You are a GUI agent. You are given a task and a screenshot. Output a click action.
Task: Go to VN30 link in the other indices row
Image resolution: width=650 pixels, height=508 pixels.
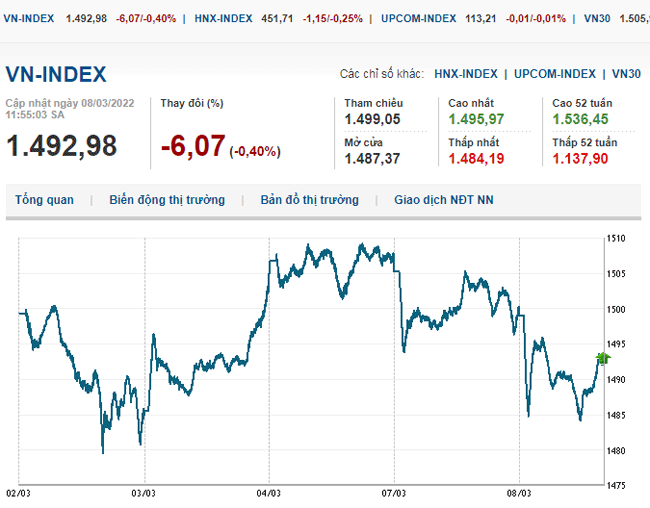(626, 74)
